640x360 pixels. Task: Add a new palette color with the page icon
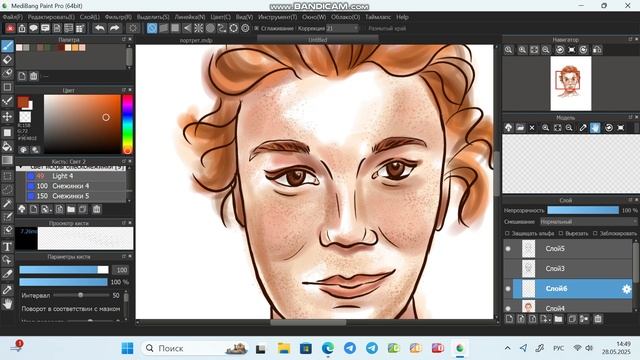click(22, 76)
